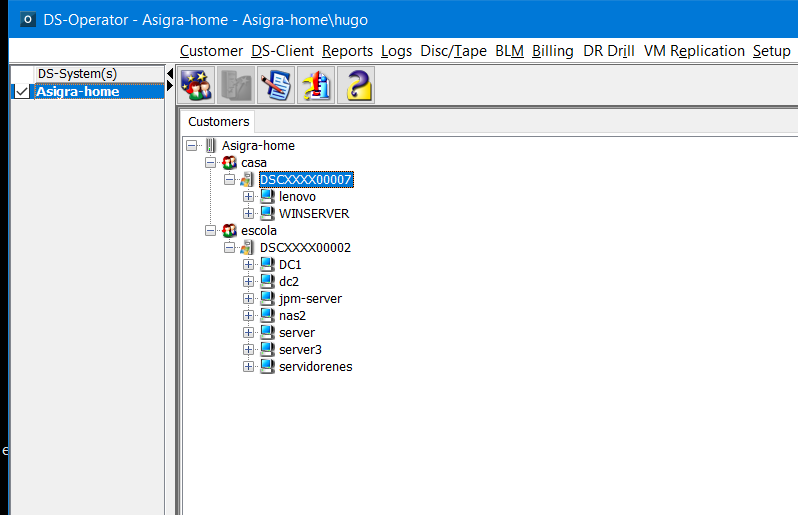Select the escola customer label
The image size is (798, 515).
click(259, 231)
